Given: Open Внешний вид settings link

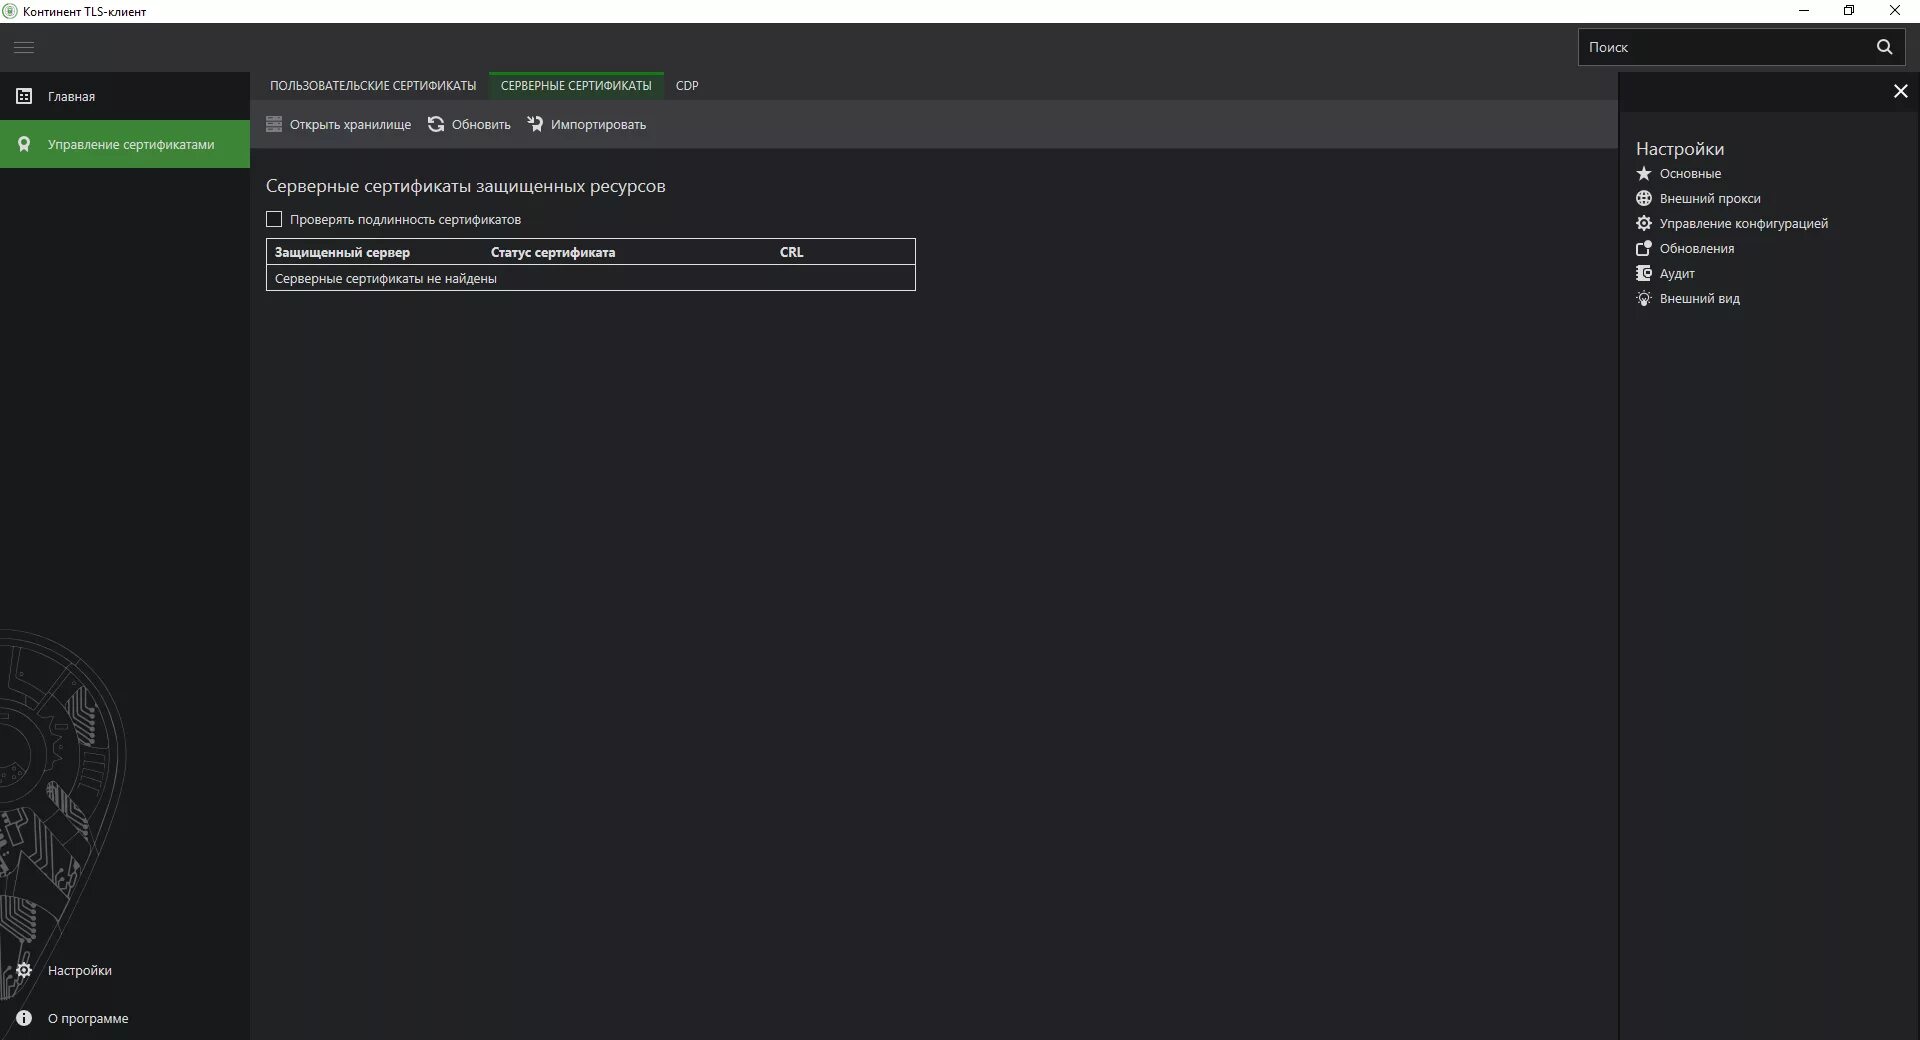Looking at the screenshot, I should click(1700, 299).
